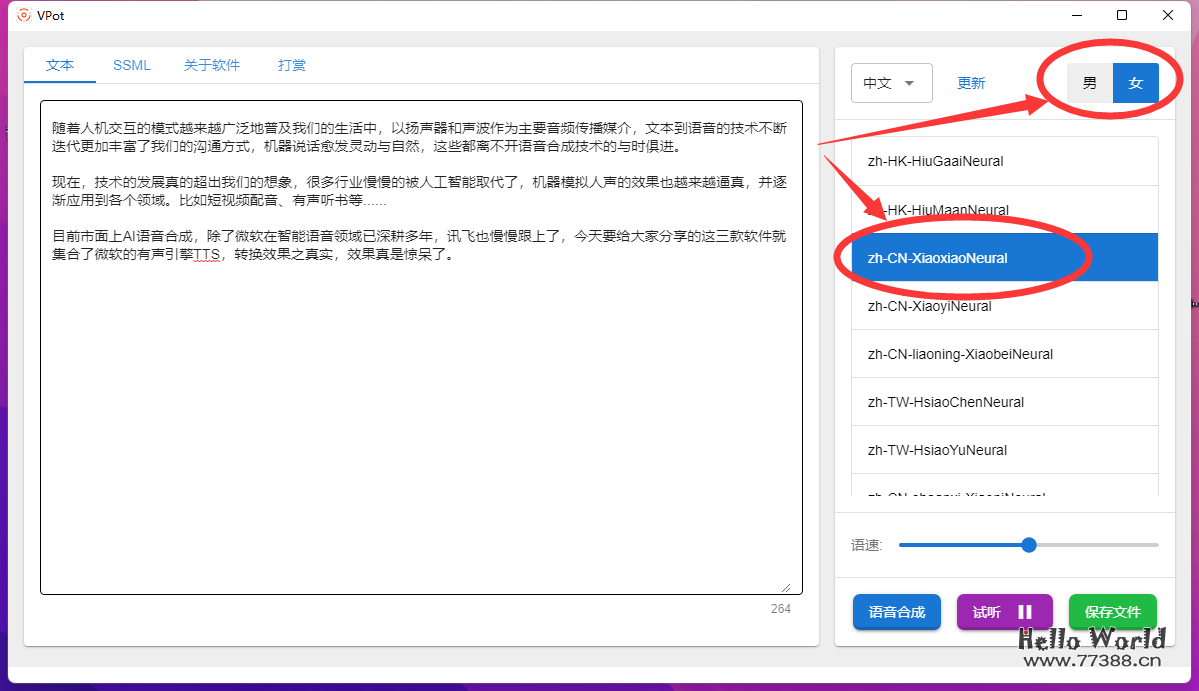Click the dropdown arrow next to 中文

[912, 83]
